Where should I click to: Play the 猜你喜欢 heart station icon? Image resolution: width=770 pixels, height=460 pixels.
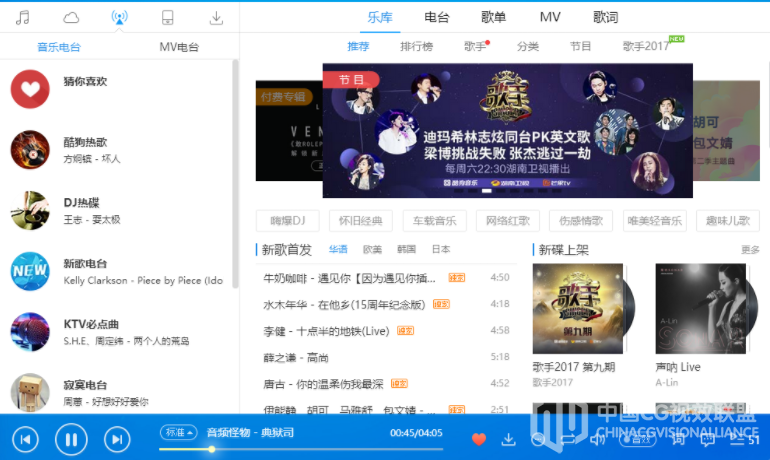[x=30, y=89]
